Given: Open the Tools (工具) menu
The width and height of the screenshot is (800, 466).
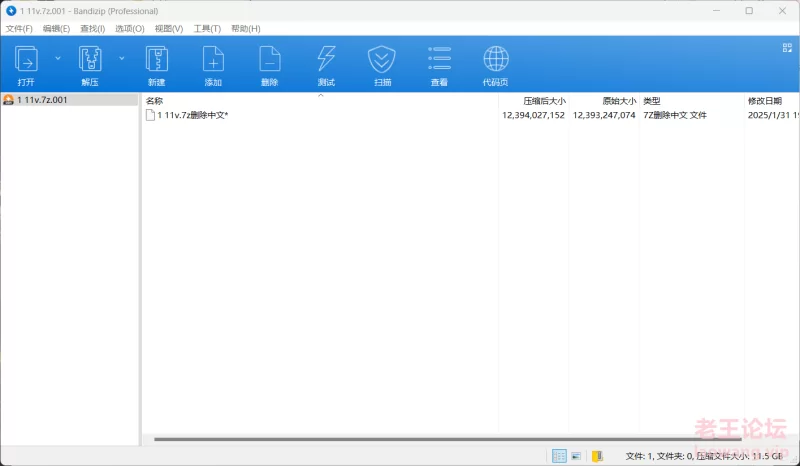Looking at the screenshot, I should point(207,29).
